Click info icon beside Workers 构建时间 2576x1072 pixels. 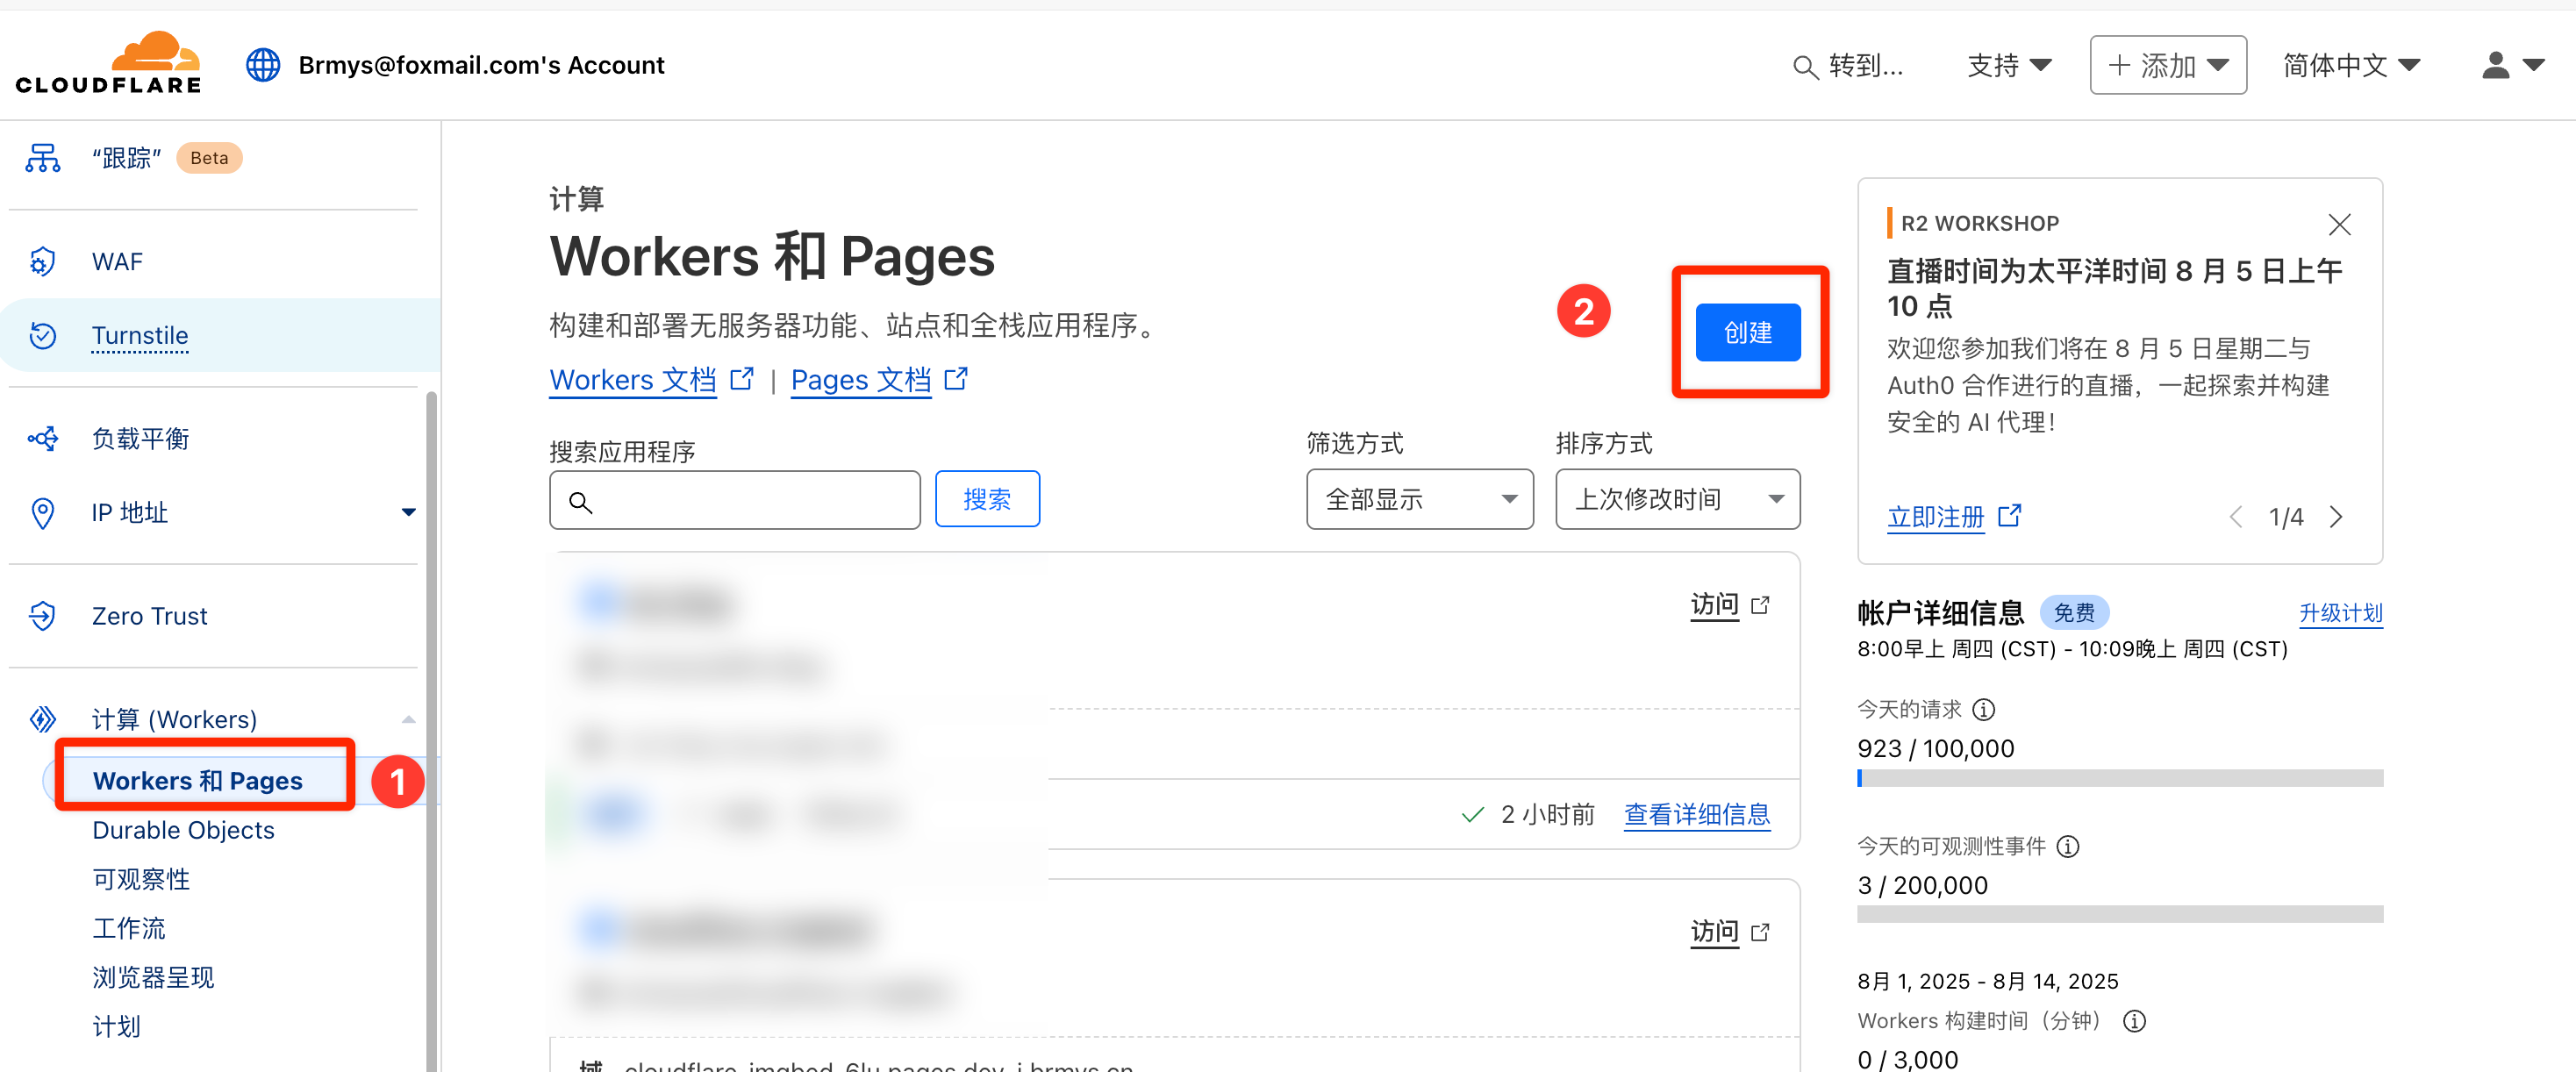click(x=2134, y=1021)
